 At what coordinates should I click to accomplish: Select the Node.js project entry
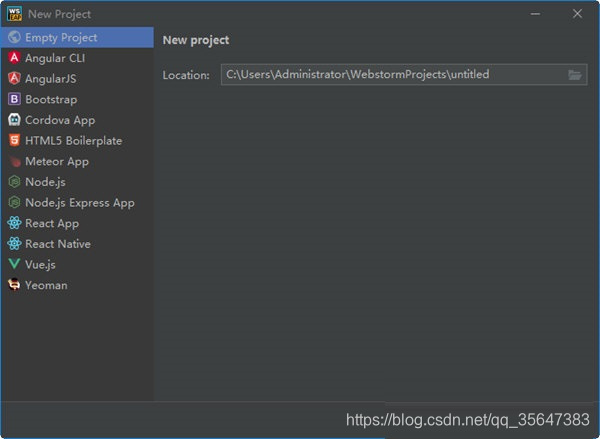(77, 182)
